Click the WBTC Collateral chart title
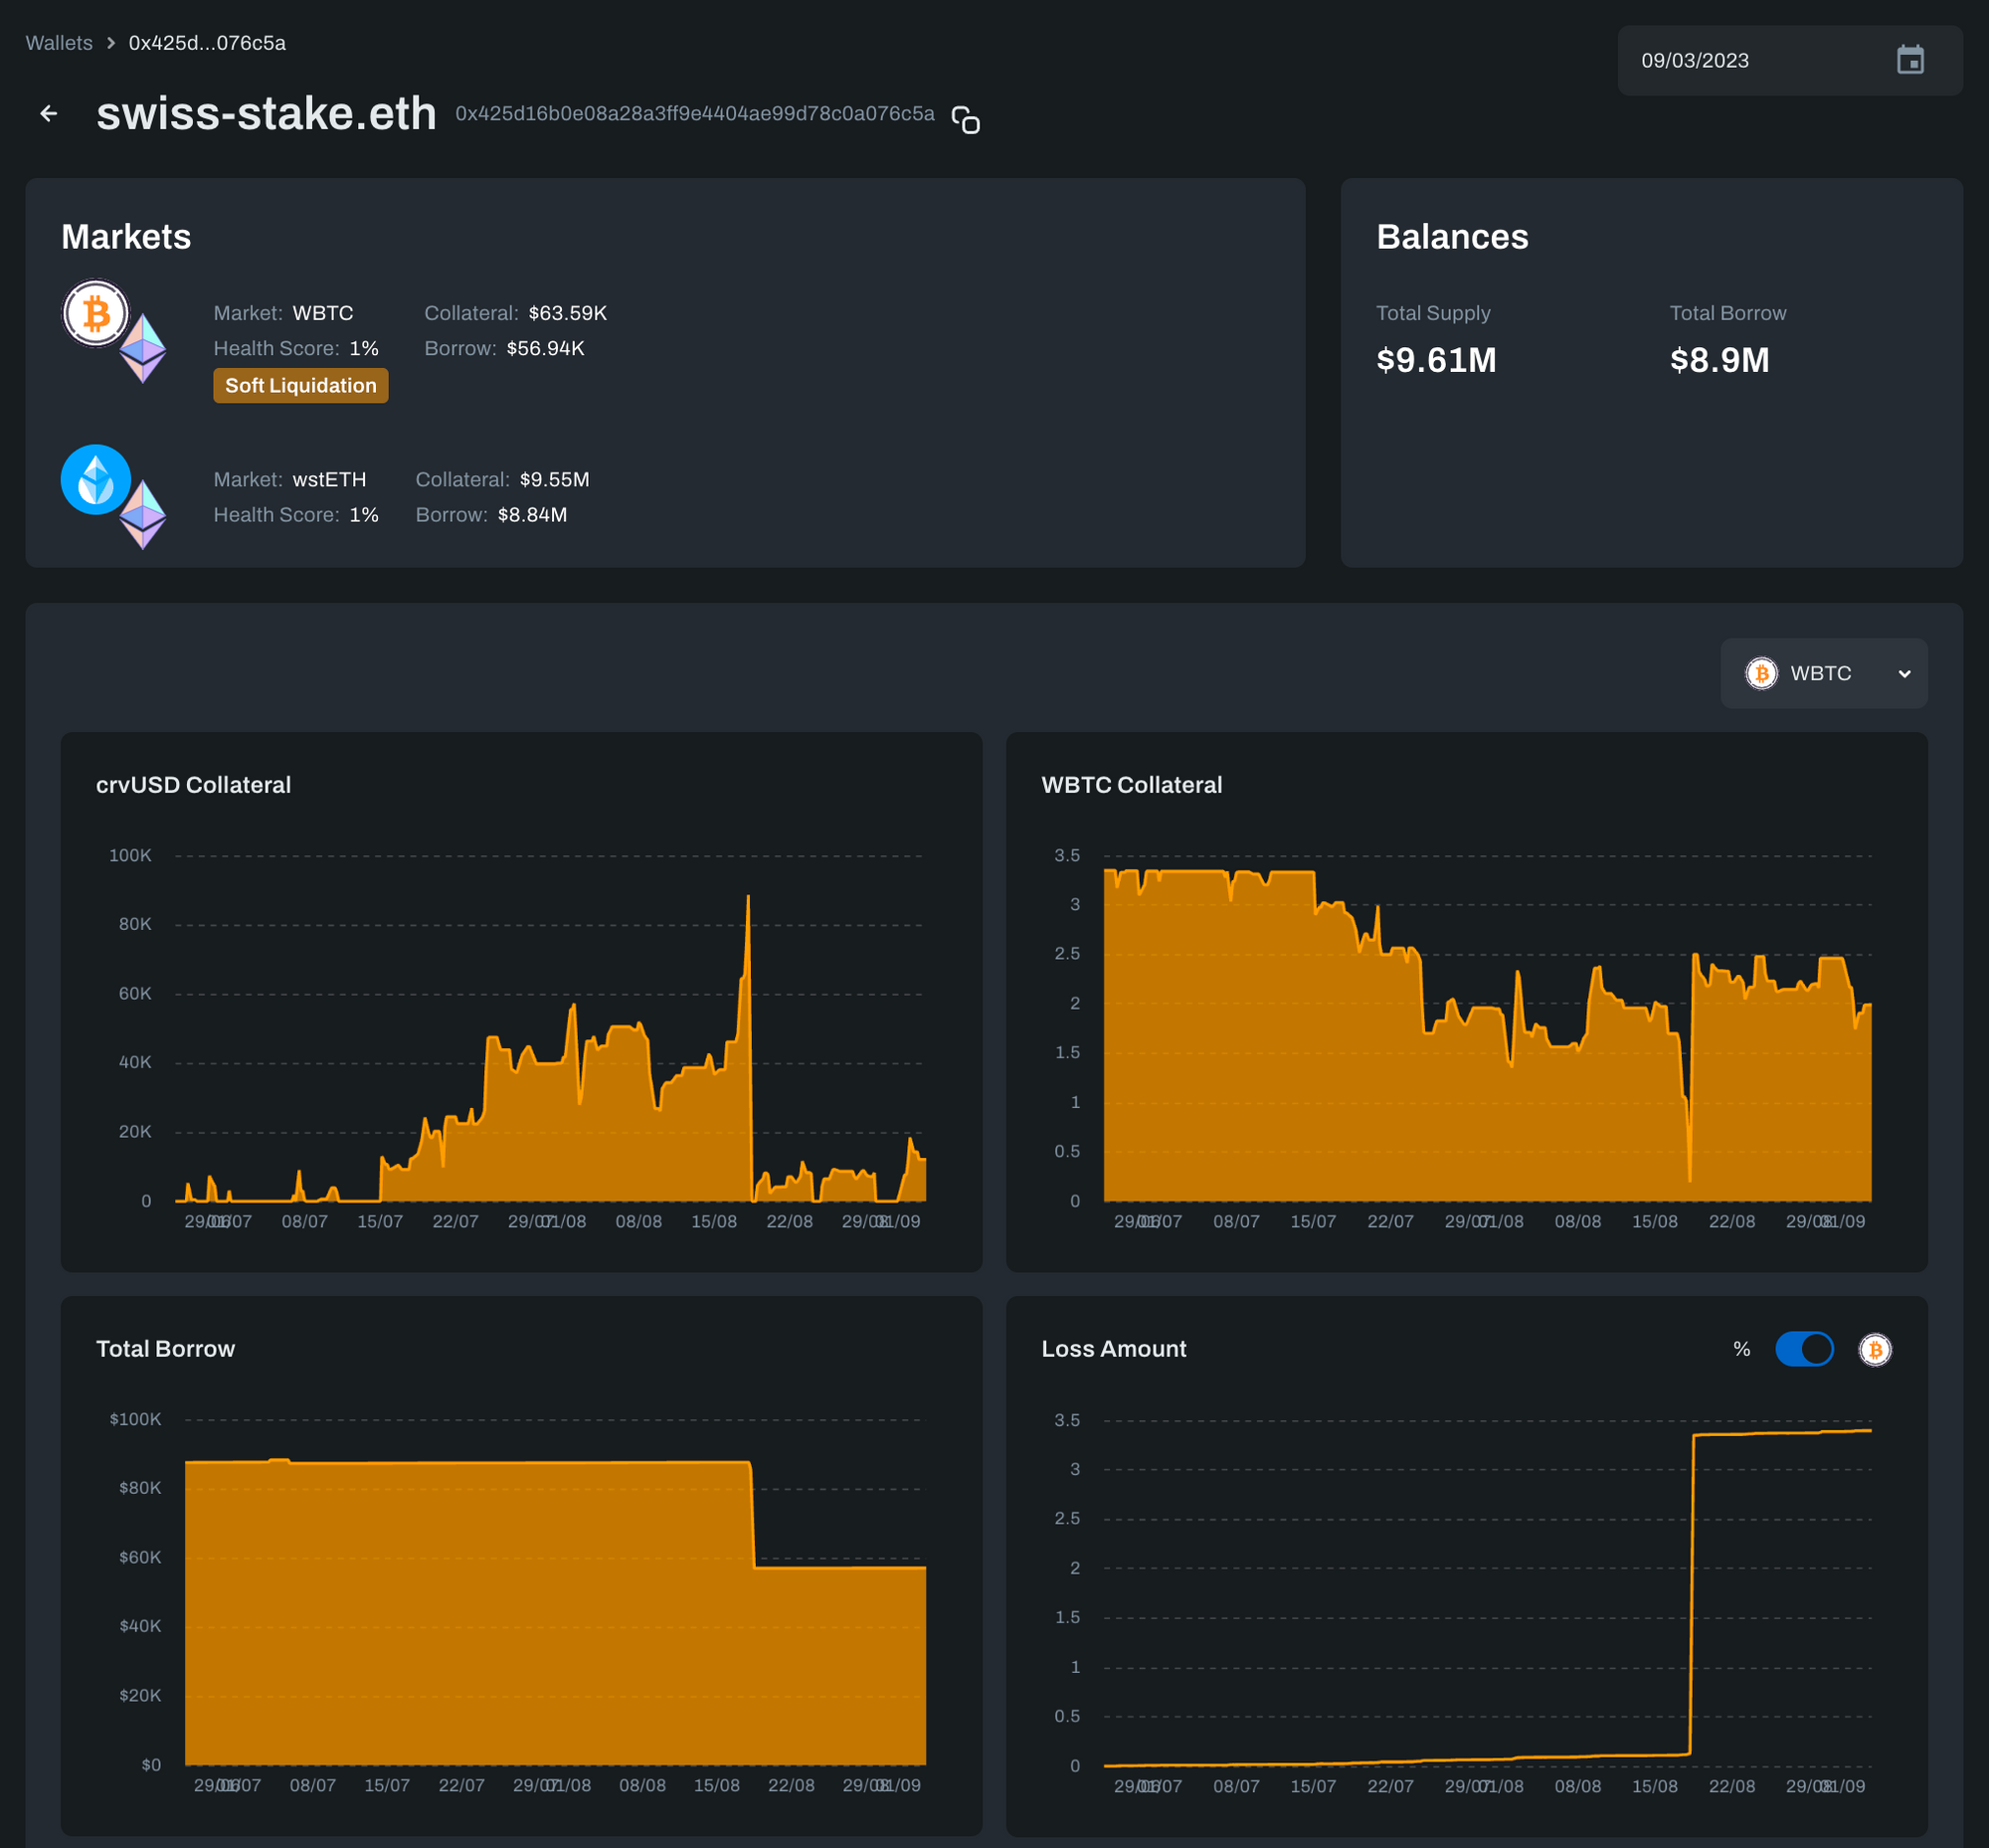The image size is (1989, 1848). pyautogui.click(x=1131, y=785)
